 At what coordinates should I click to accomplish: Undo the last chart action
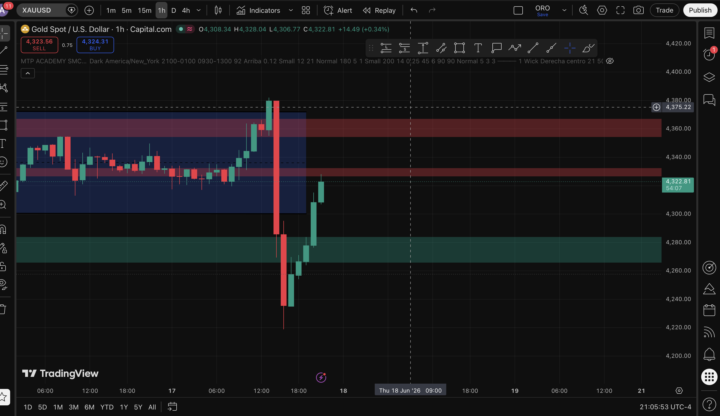tap(414, 10)
